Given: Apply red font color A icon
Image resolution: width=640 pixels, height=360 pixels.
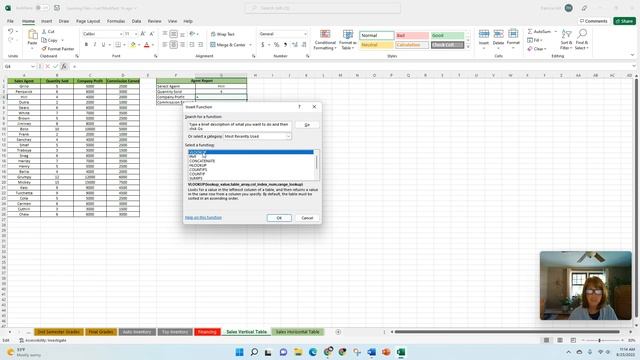Looking at the screenshot, I should (147, 44).
